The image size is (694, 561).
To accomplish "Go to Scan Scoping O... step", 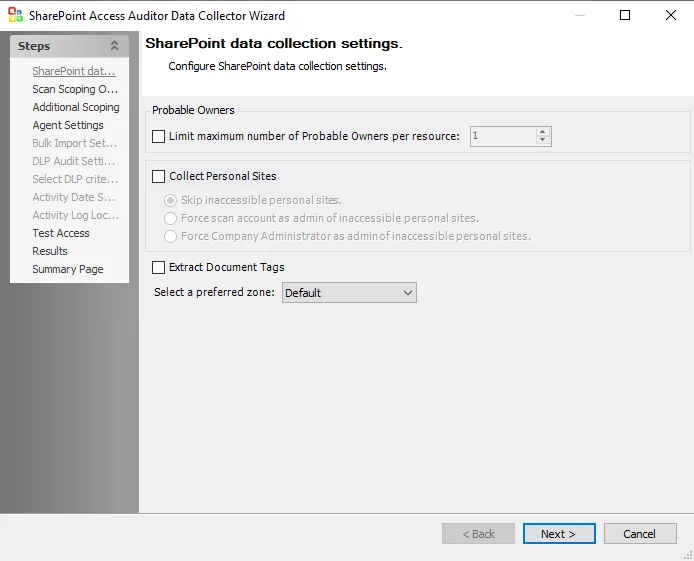I will tap(75, 89).
